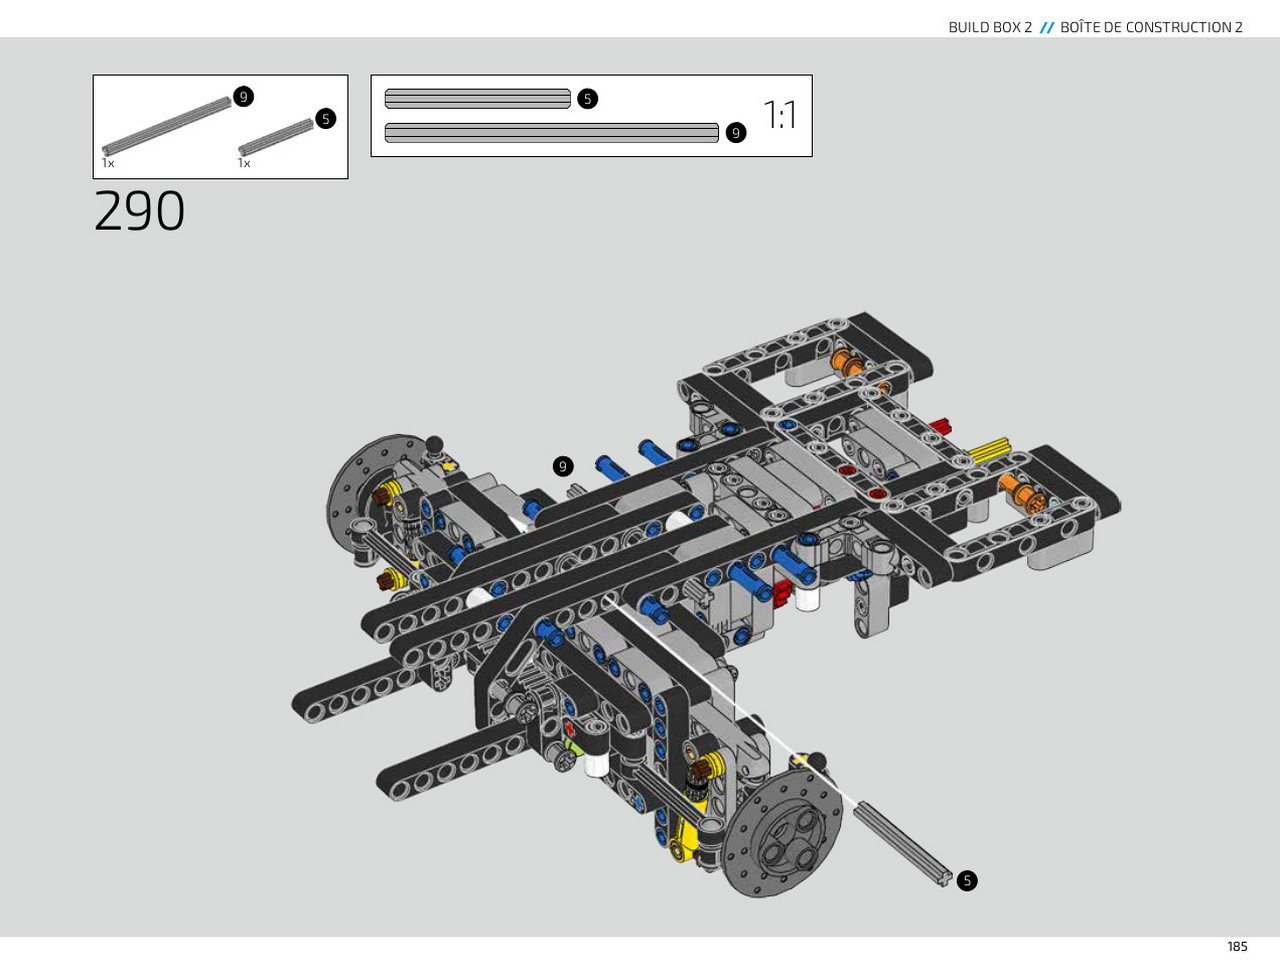The height and width of the screenshot is (974, 1280).
Task: Click the 9 badge in the parts box
Action: pyautogui.click(x=243, y=97)
